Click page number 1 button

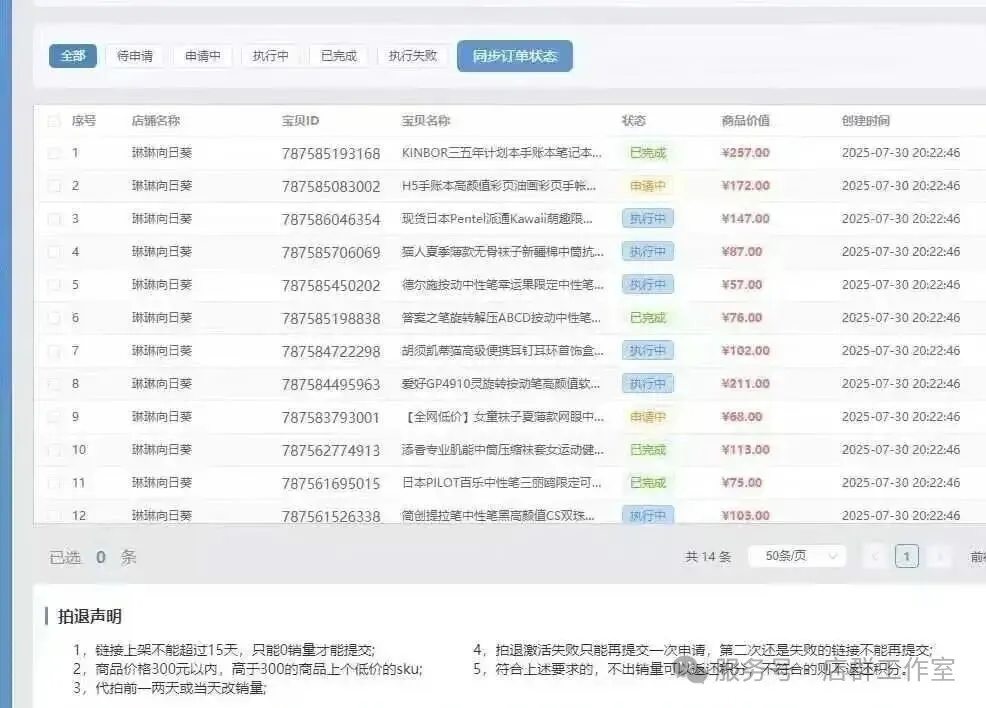click(907, 557)
